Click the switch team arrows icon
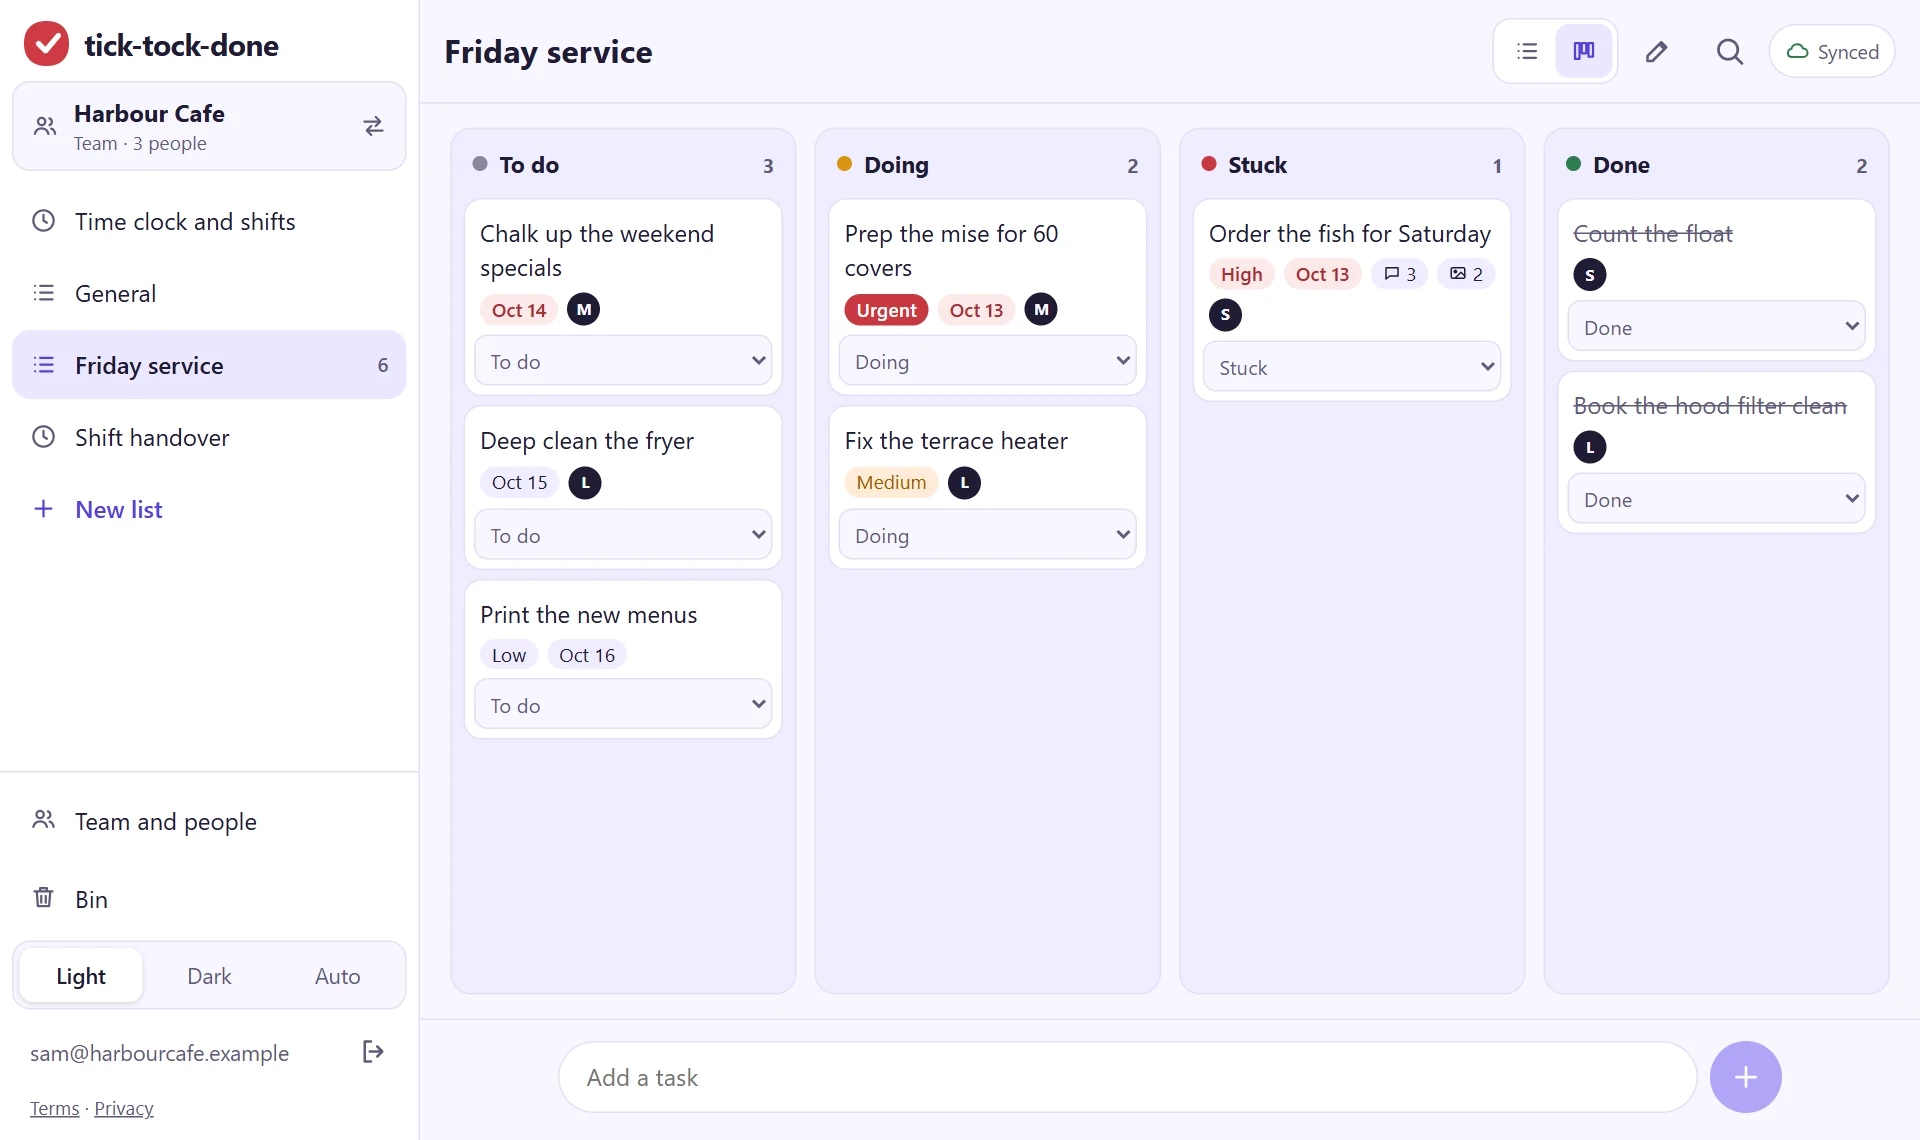This screenshot has height=1140, width=1920. (373, 126)
